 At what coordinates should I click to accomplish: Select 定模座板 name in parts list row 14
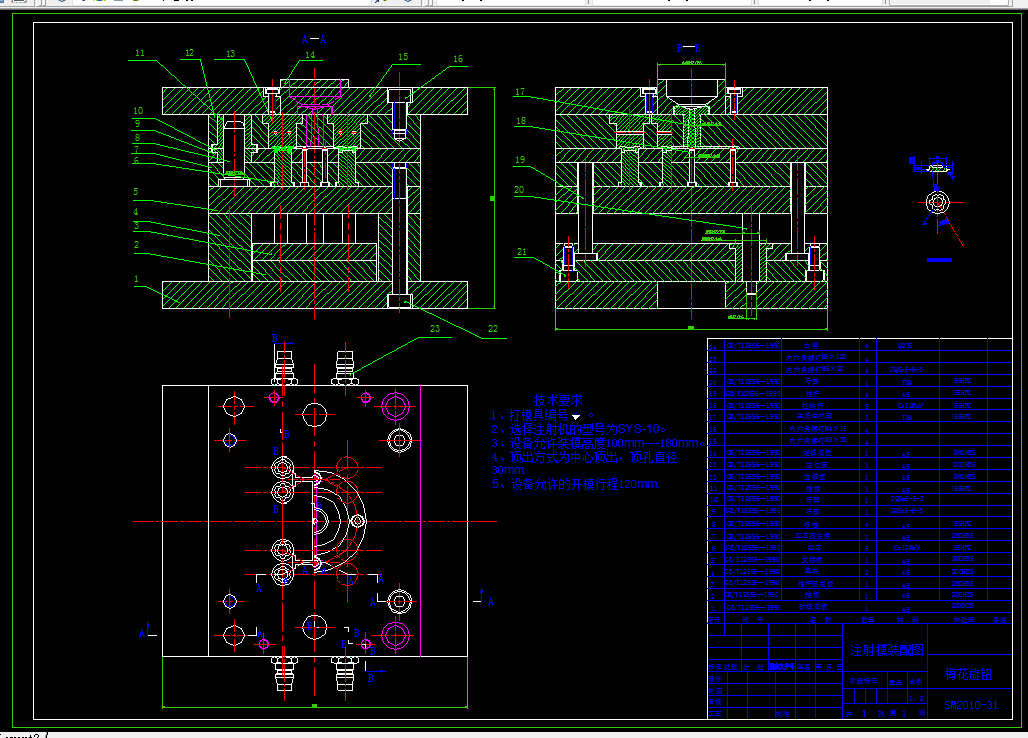tap(818, 453)
